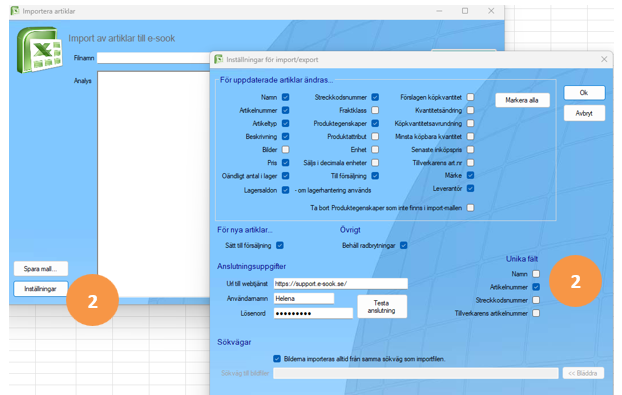The image size is (622, 395).
Task: Uncheck Artikelnummer under uppdaterade artiklar
Action: pos(285,110)
